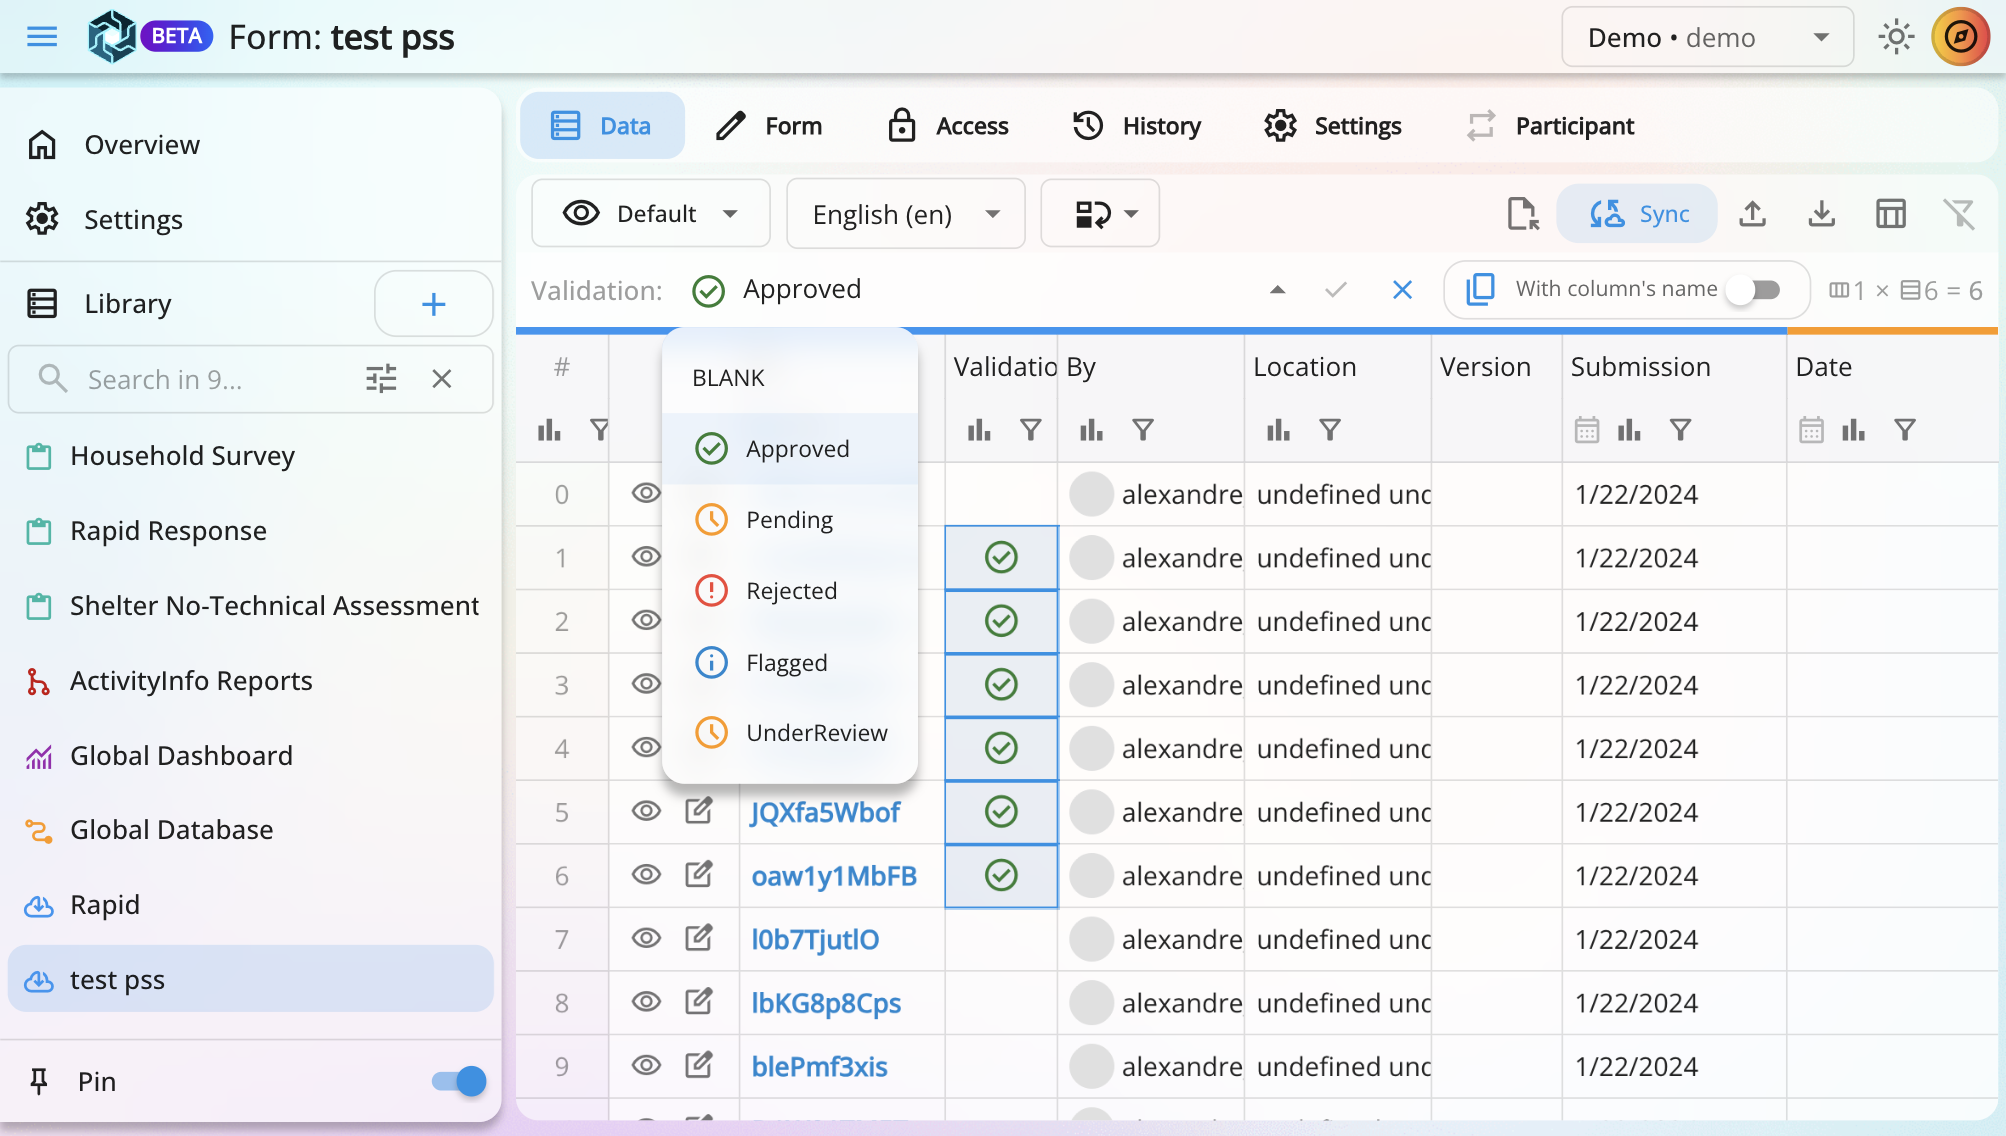Open Household Survey in the sidebar

(182, 456)
